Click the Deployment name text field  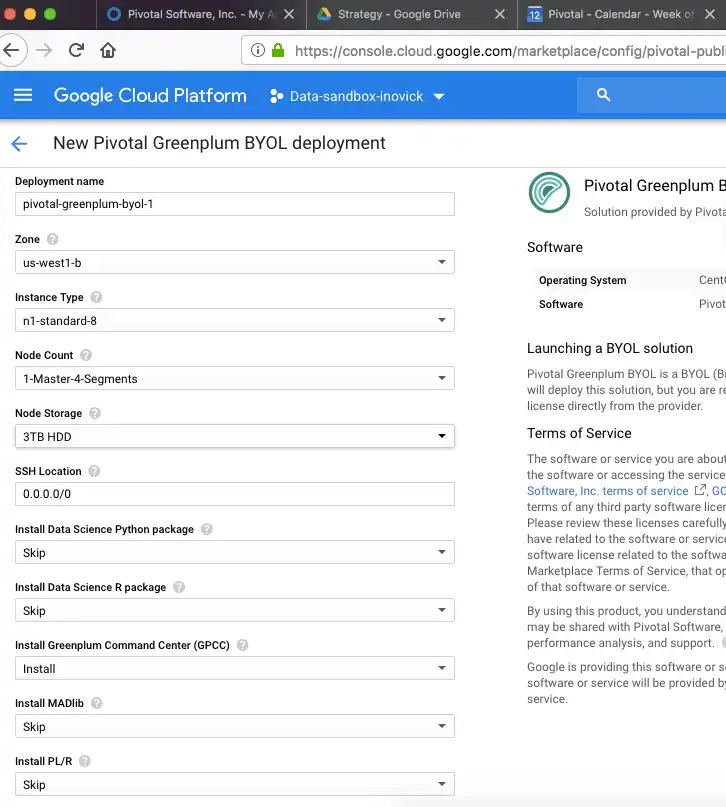click(235, 204)
